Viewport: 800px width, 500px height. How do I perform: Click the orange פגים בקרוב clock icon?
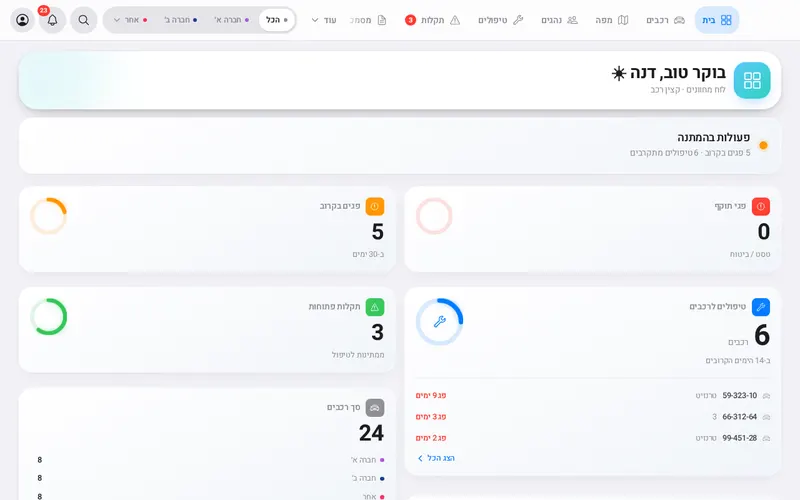tap(375, 206)
